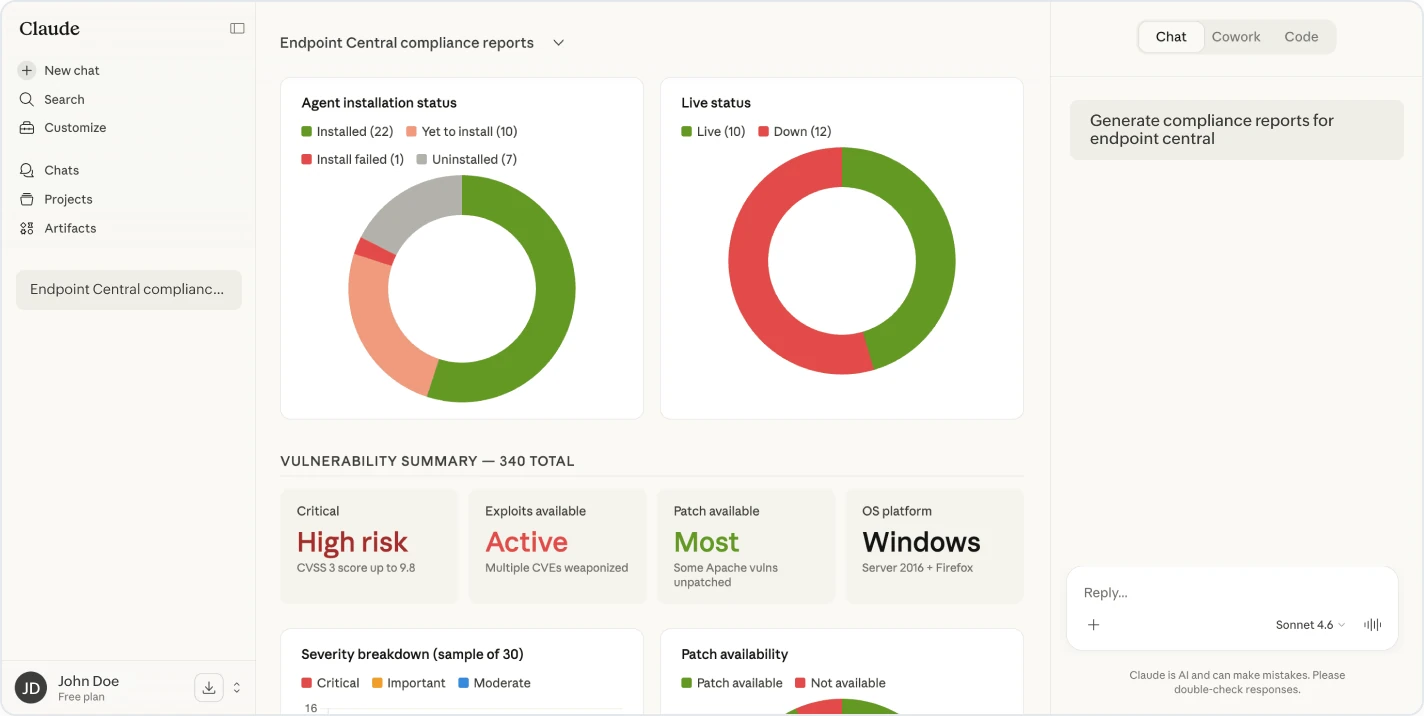This screenshot has height=716, width=1424.
Task: Click the Exploits available Active card
Action: [x=557, y=546]
